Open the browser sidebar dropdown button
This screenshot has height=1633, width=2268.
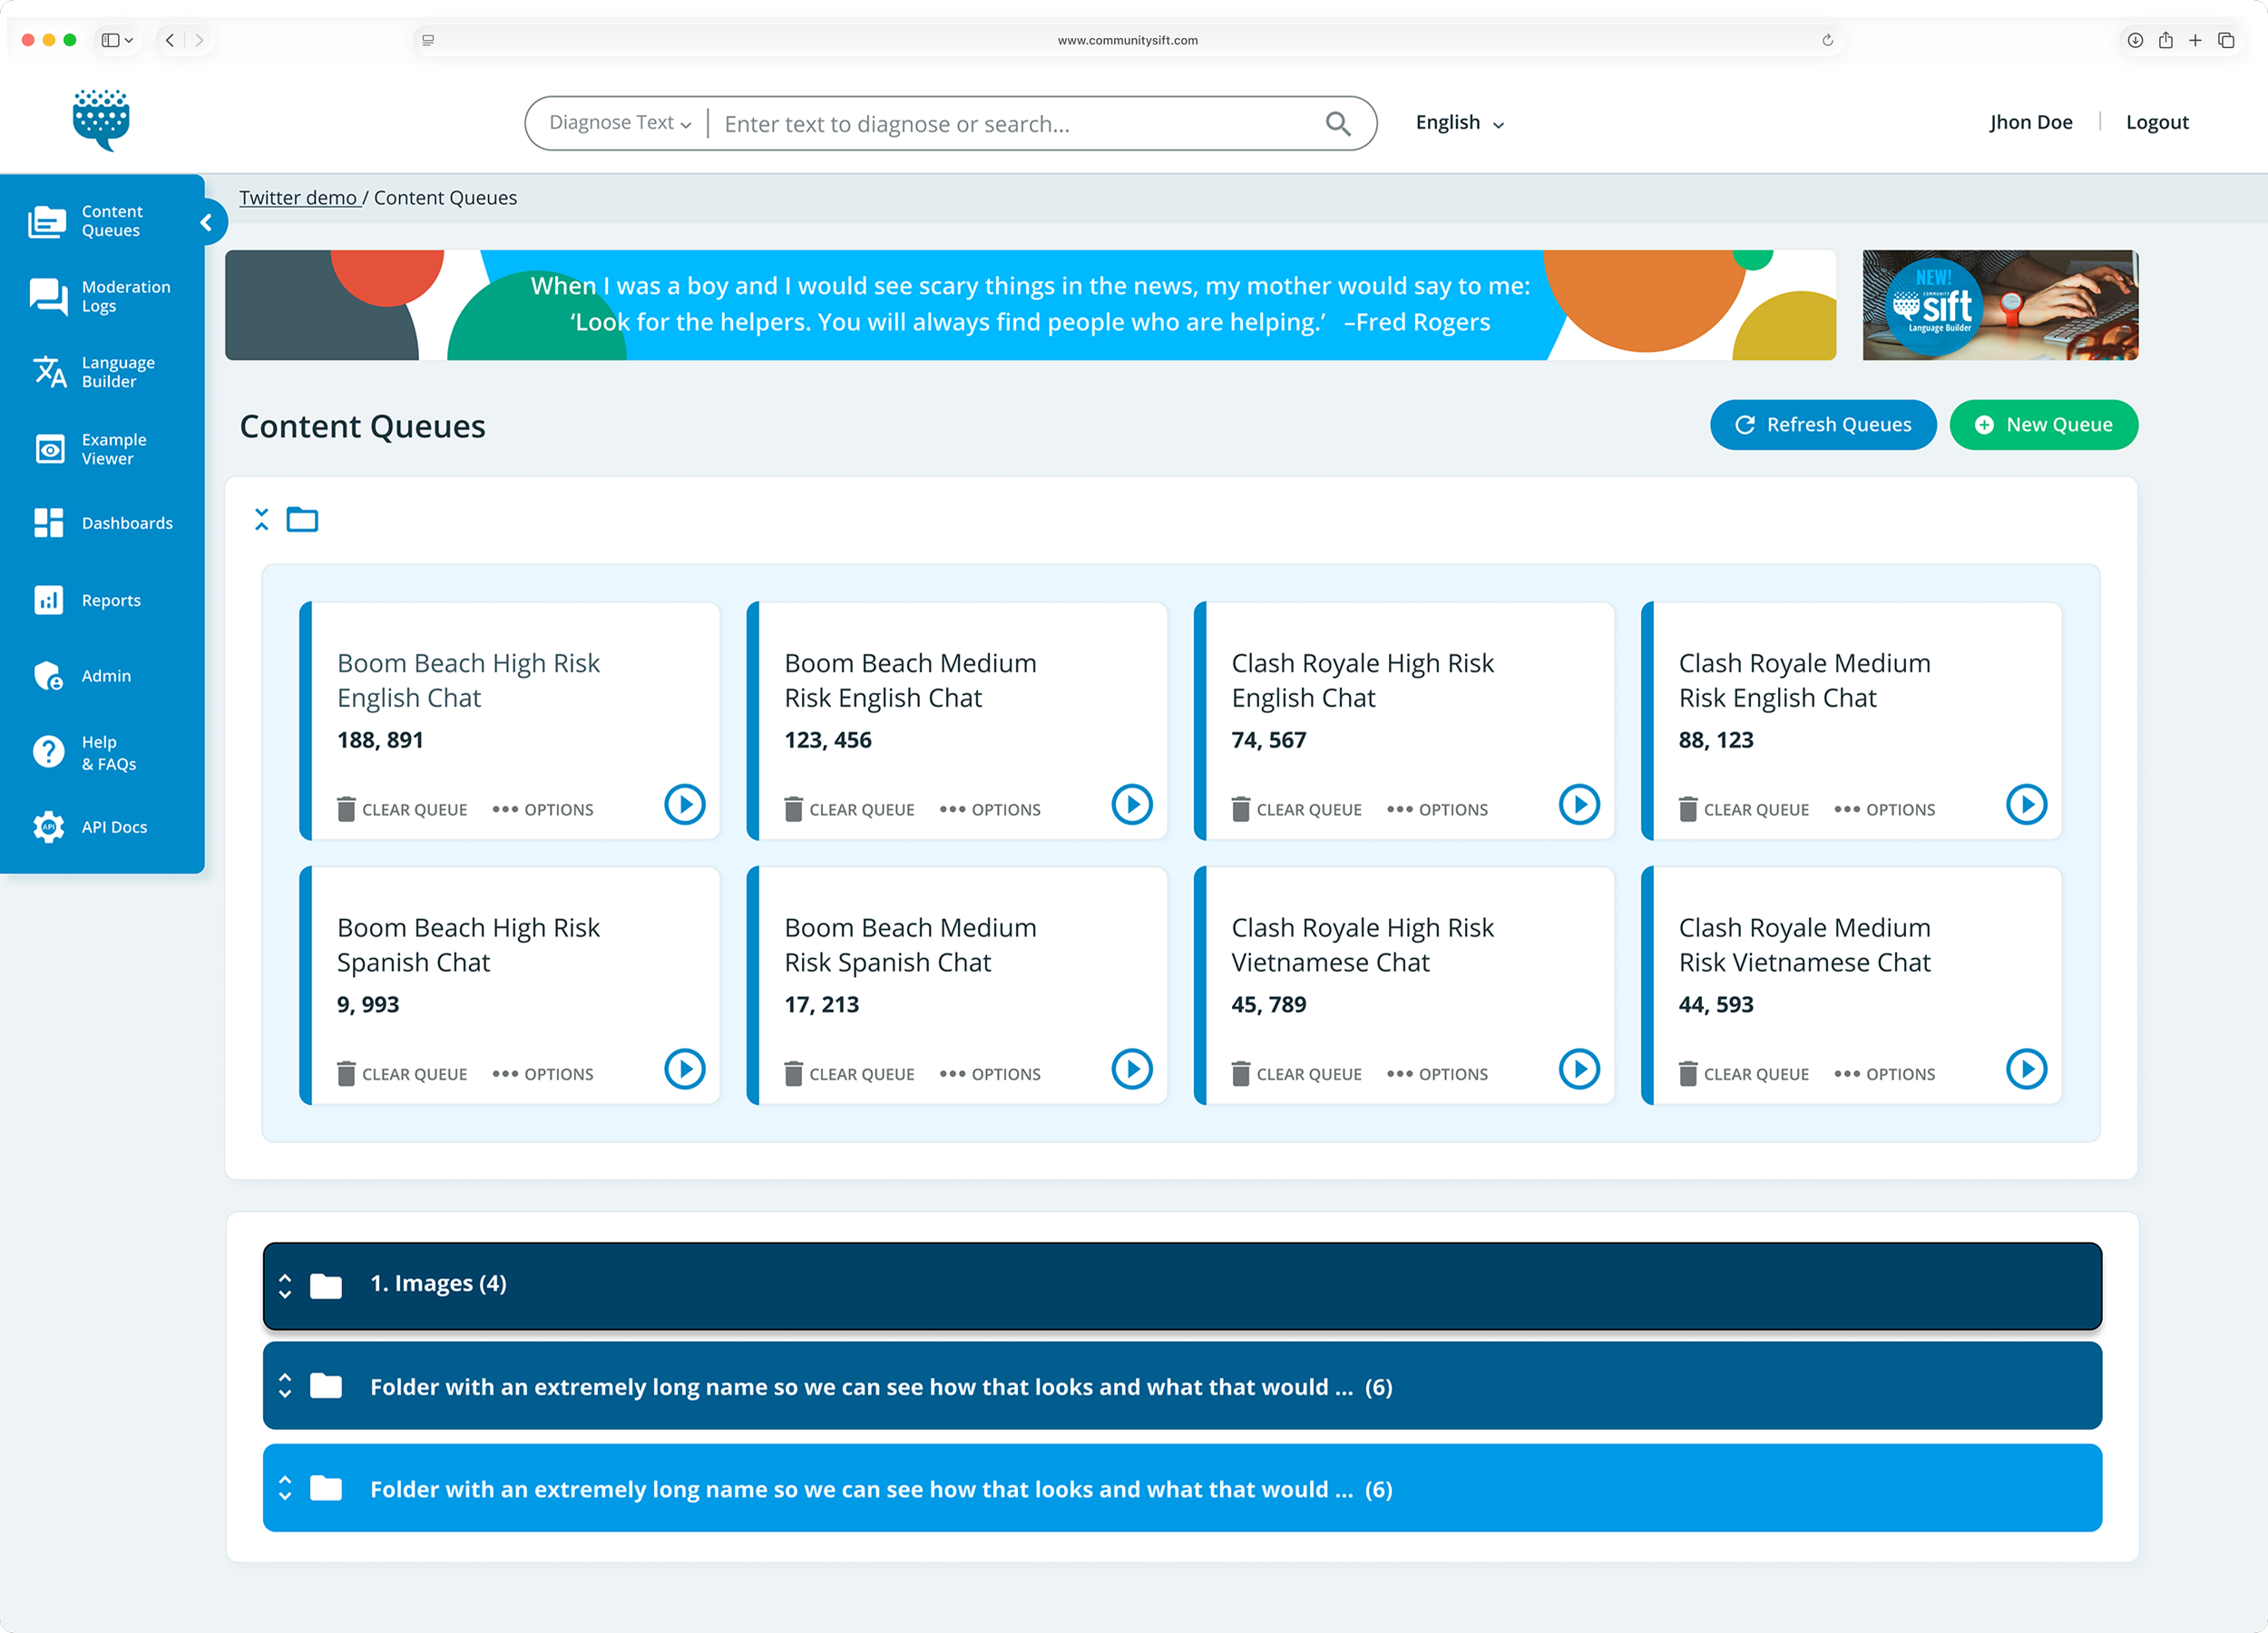pos(117,40)
